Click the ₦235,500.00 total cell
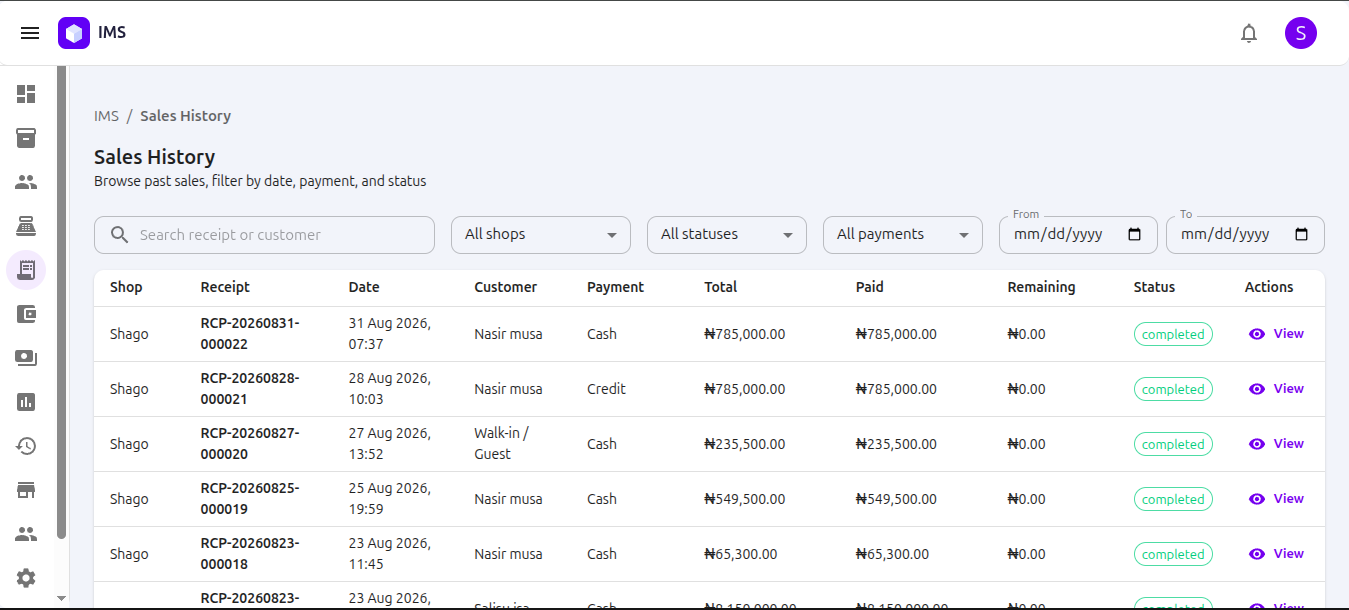Image resolution: width=1349 pixels, height=610 pixels. [745, 444]
